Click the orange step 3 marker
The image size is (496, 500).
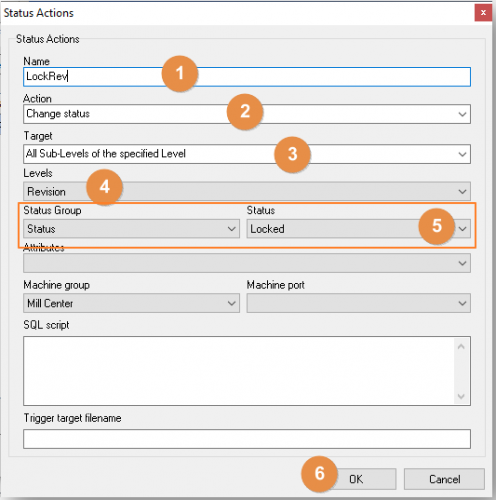tap(292, 154)
